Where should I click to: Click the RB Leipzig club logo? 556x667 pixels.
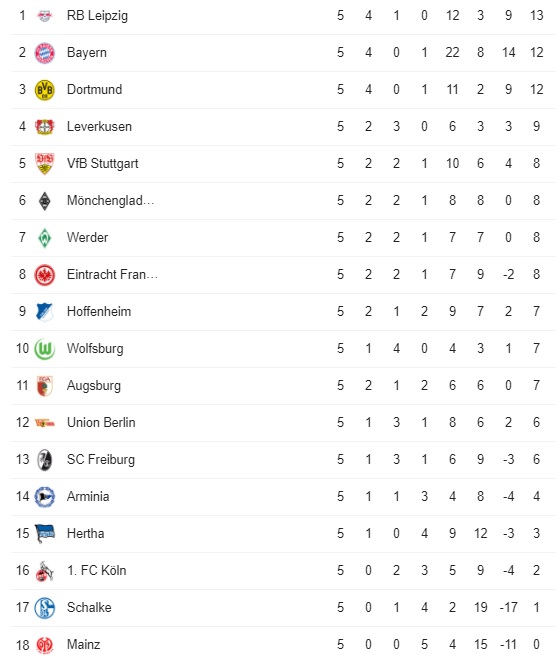pyautogui.click(x=45, y=16)
